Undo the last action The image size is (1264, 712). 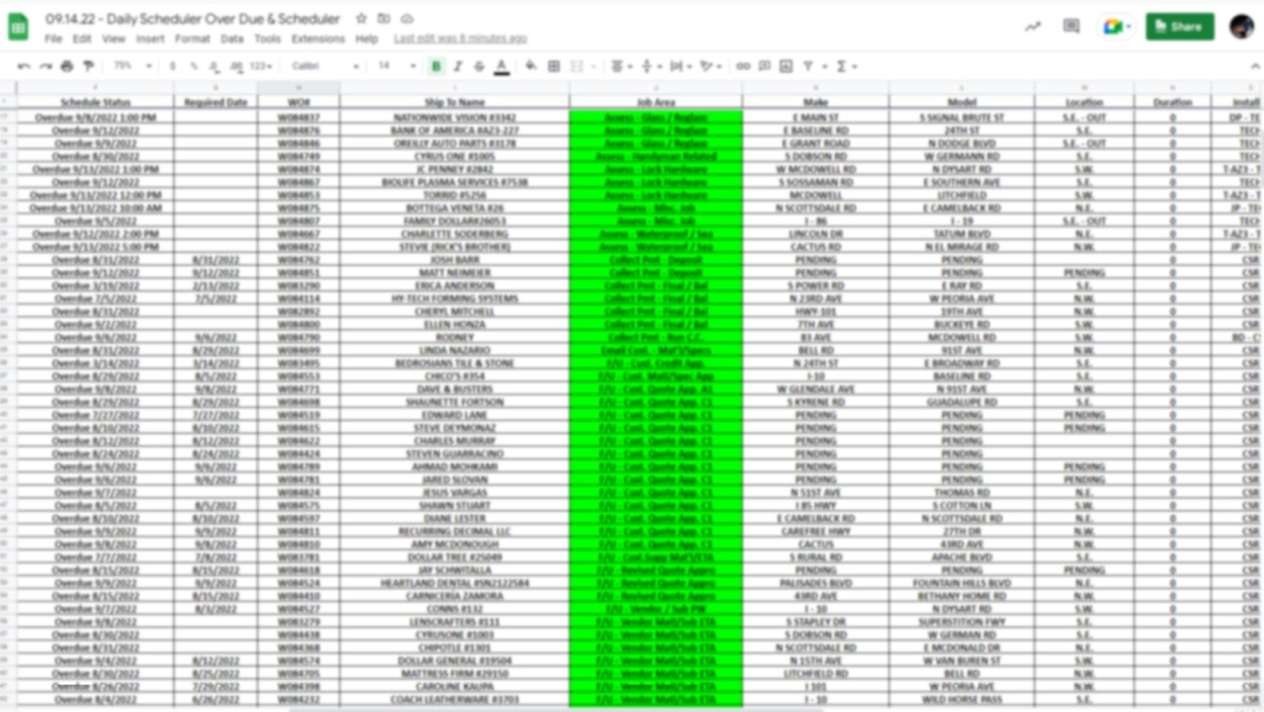coord(24,66)
